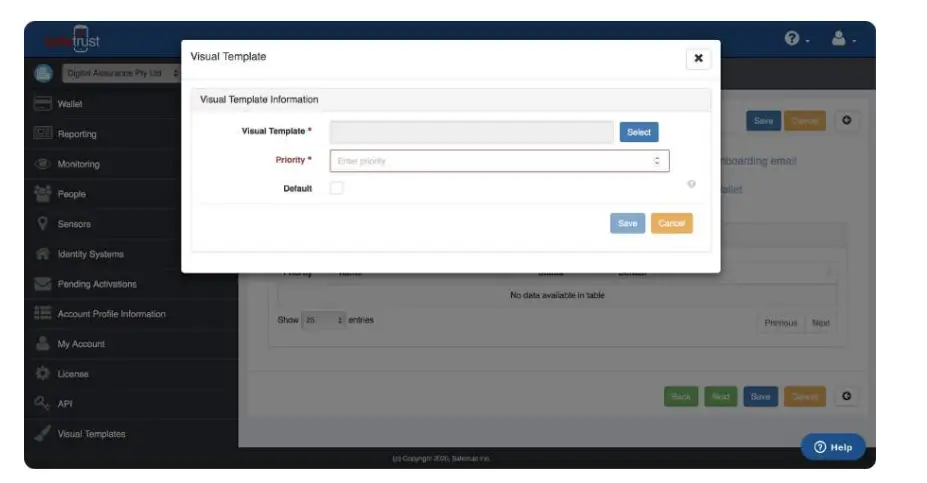The image size is (927, 483).
Task: Open the user profile menu in header
Action: click(844, 39)
